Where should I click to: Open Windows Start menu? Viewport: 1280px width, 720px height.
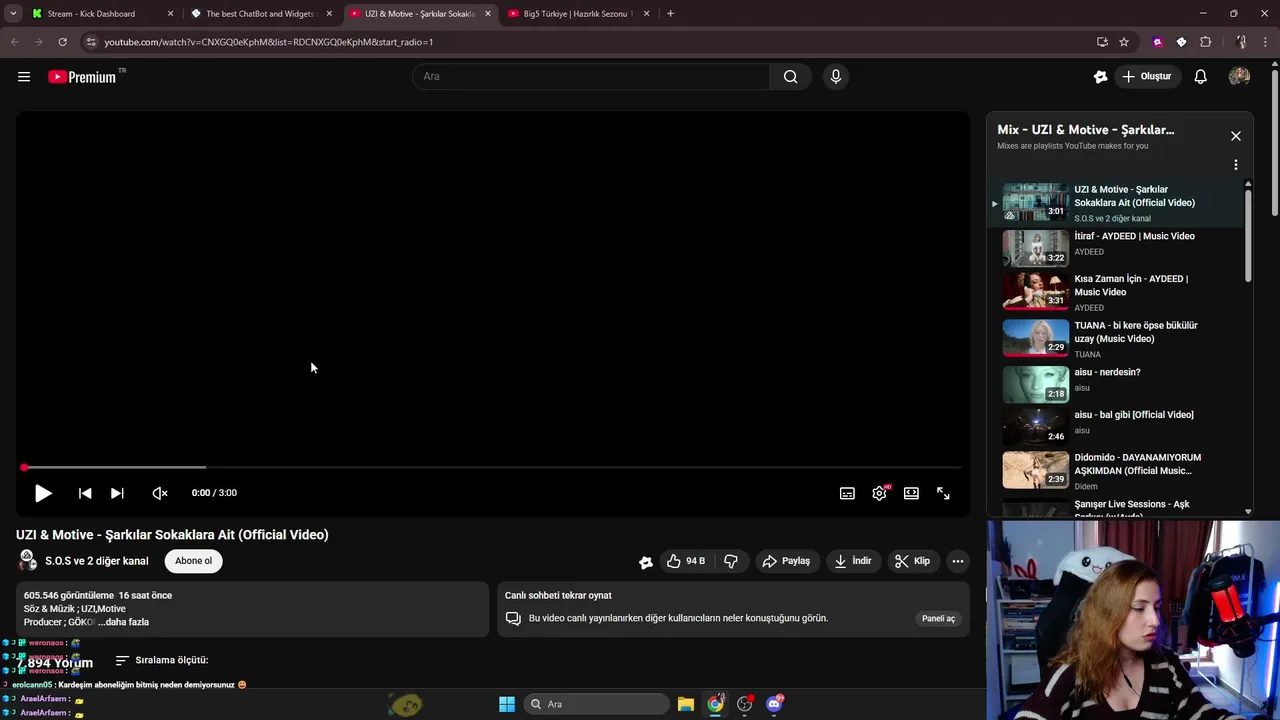(507, 704)
